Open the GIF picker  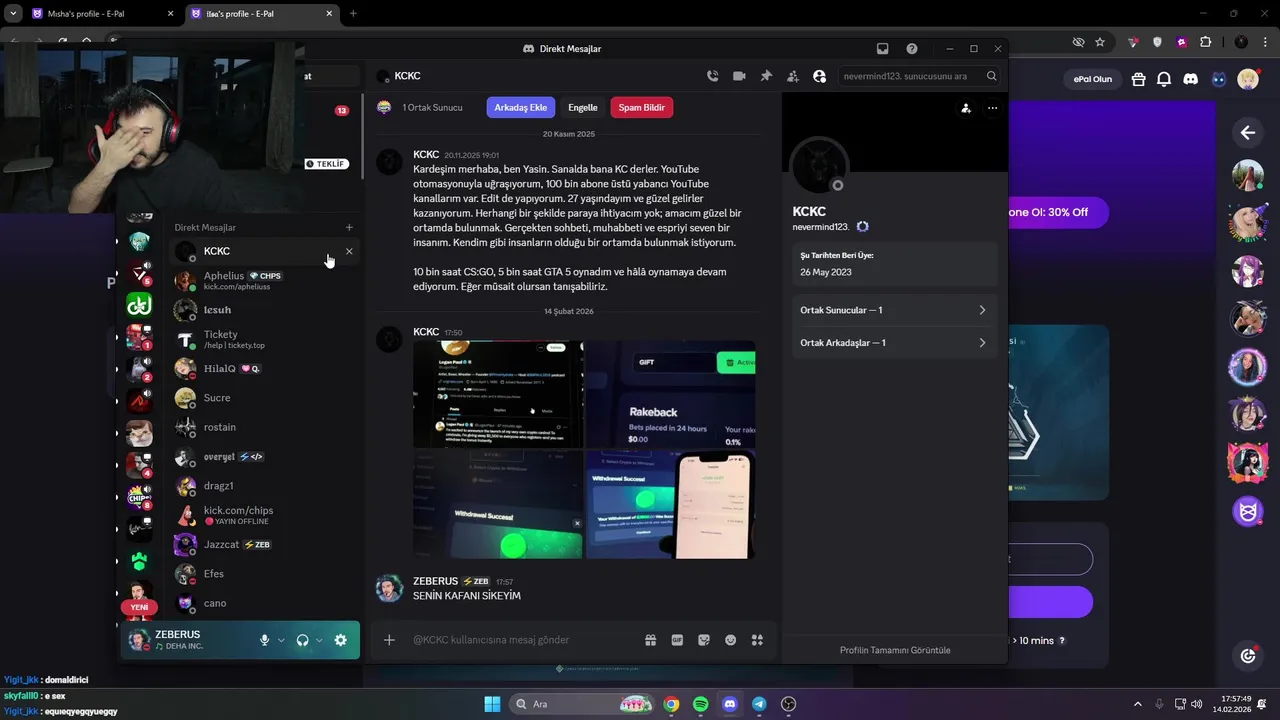tap(677, 640)
